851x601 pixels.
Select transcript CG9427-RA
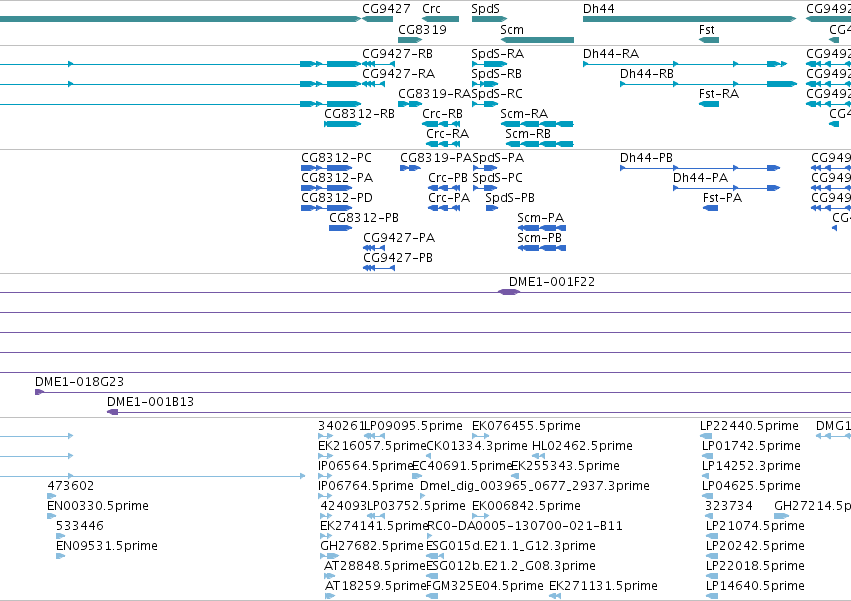(373, 84)
